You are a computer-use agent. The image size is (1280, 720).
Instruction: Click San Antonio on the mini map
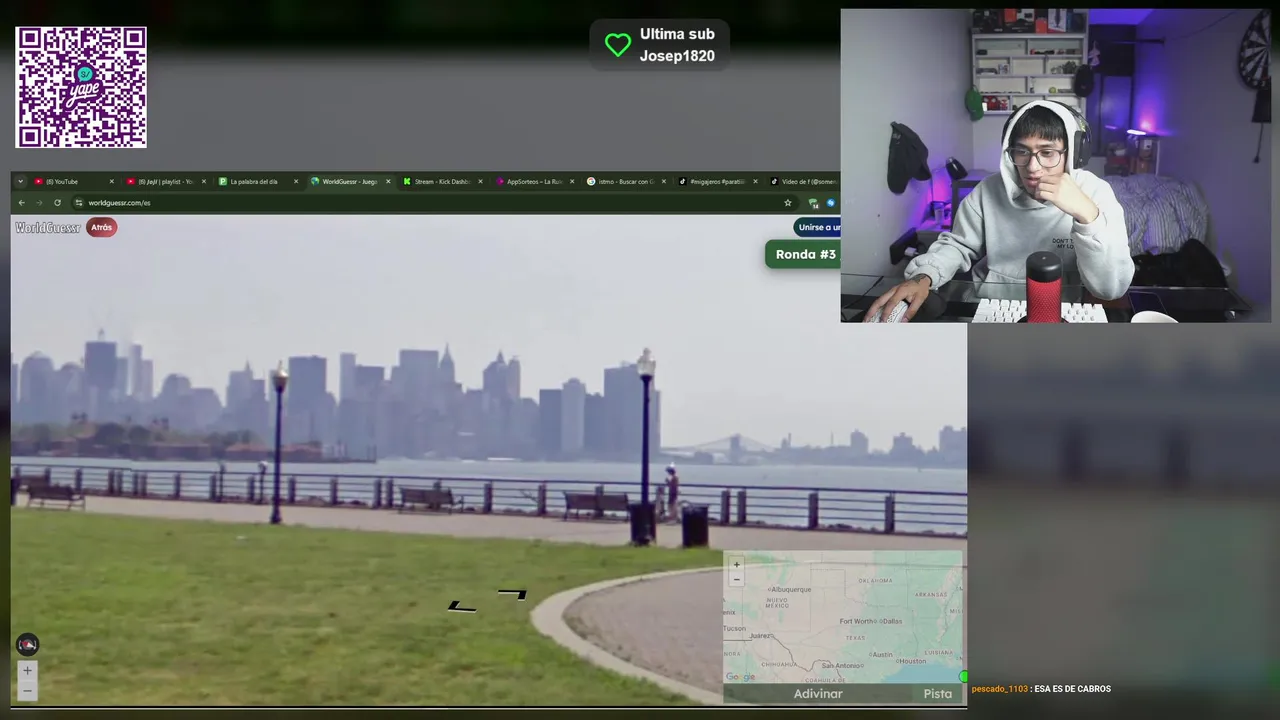(x=841, y=666)
